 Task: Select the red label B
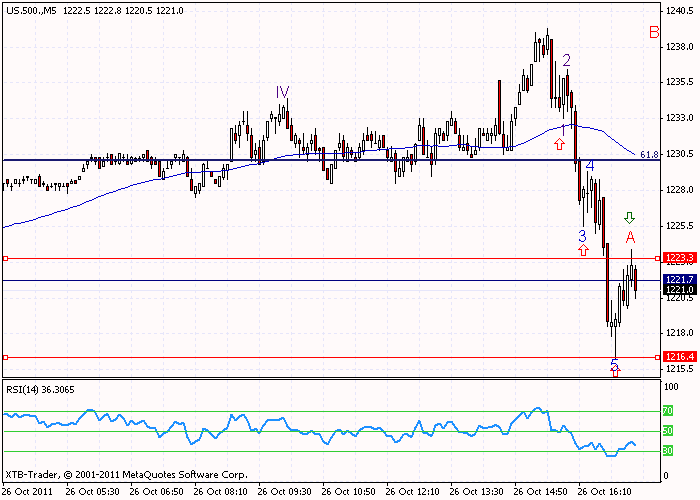pyautogui.click(x=654, y=32)
